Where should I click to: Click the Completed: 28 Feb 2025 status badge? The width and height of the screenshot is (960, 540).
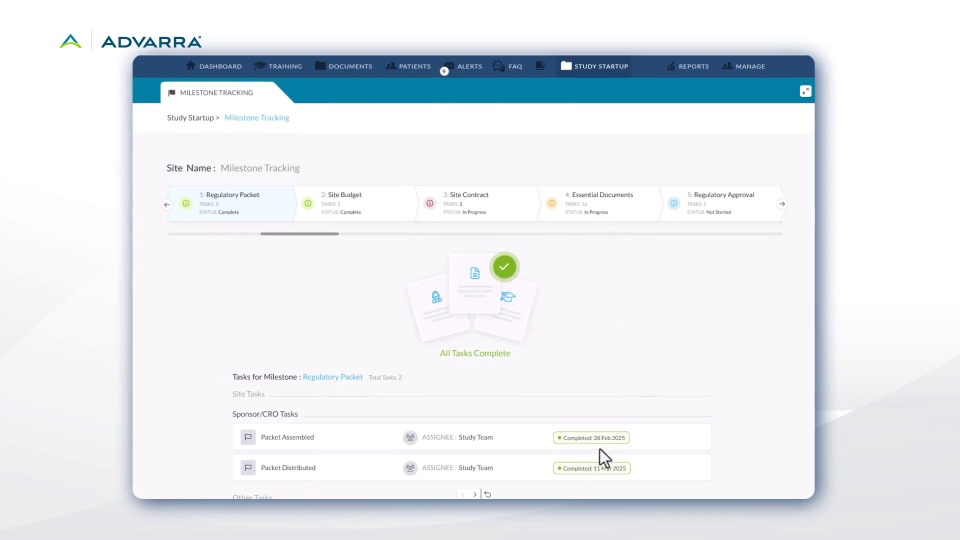tap(591, 438)
